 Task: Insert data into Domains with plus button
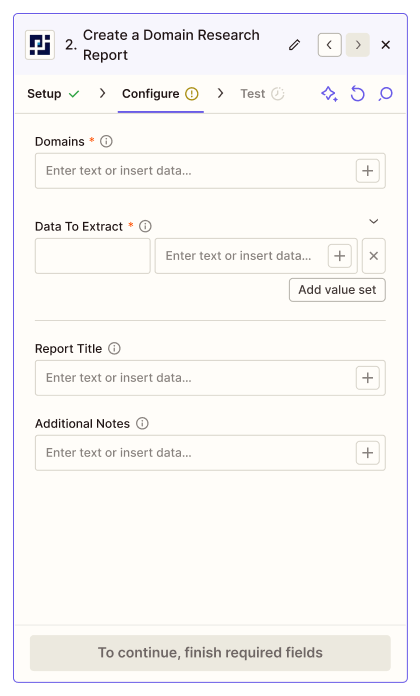[368, 171]
